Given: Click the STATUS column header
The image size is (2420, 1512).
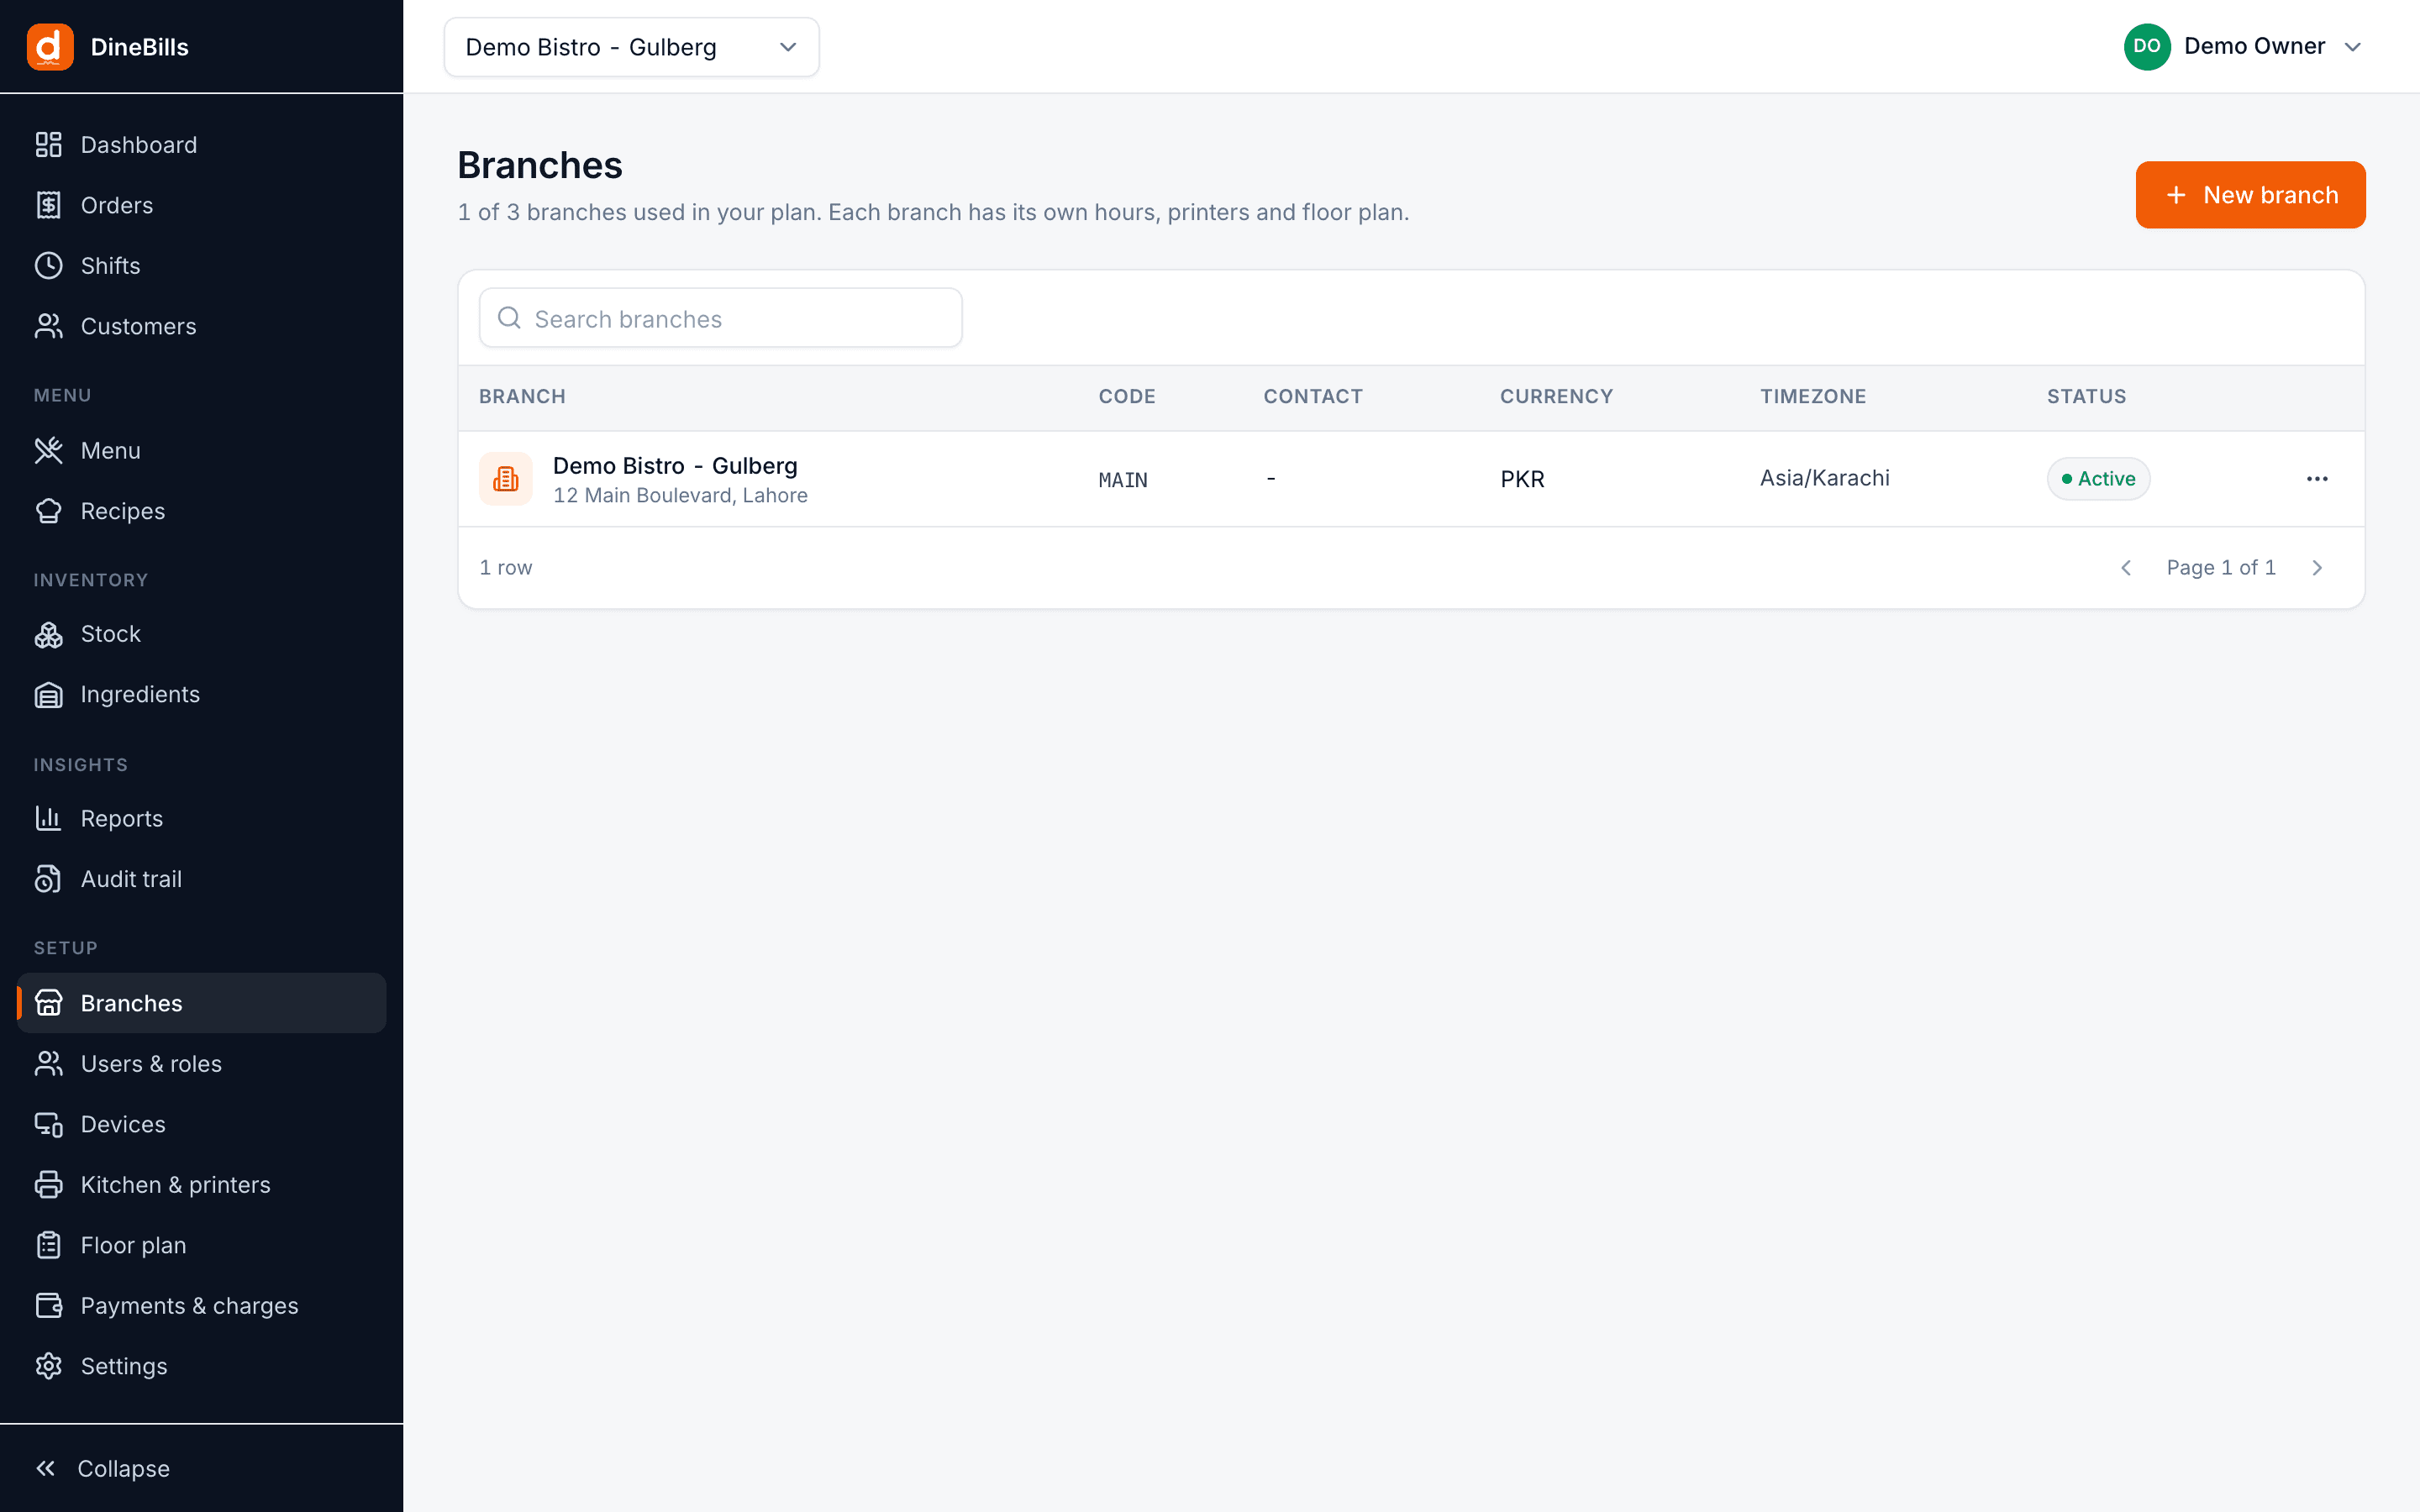Looking at the screenshot, I should [x=2086, y=396].
